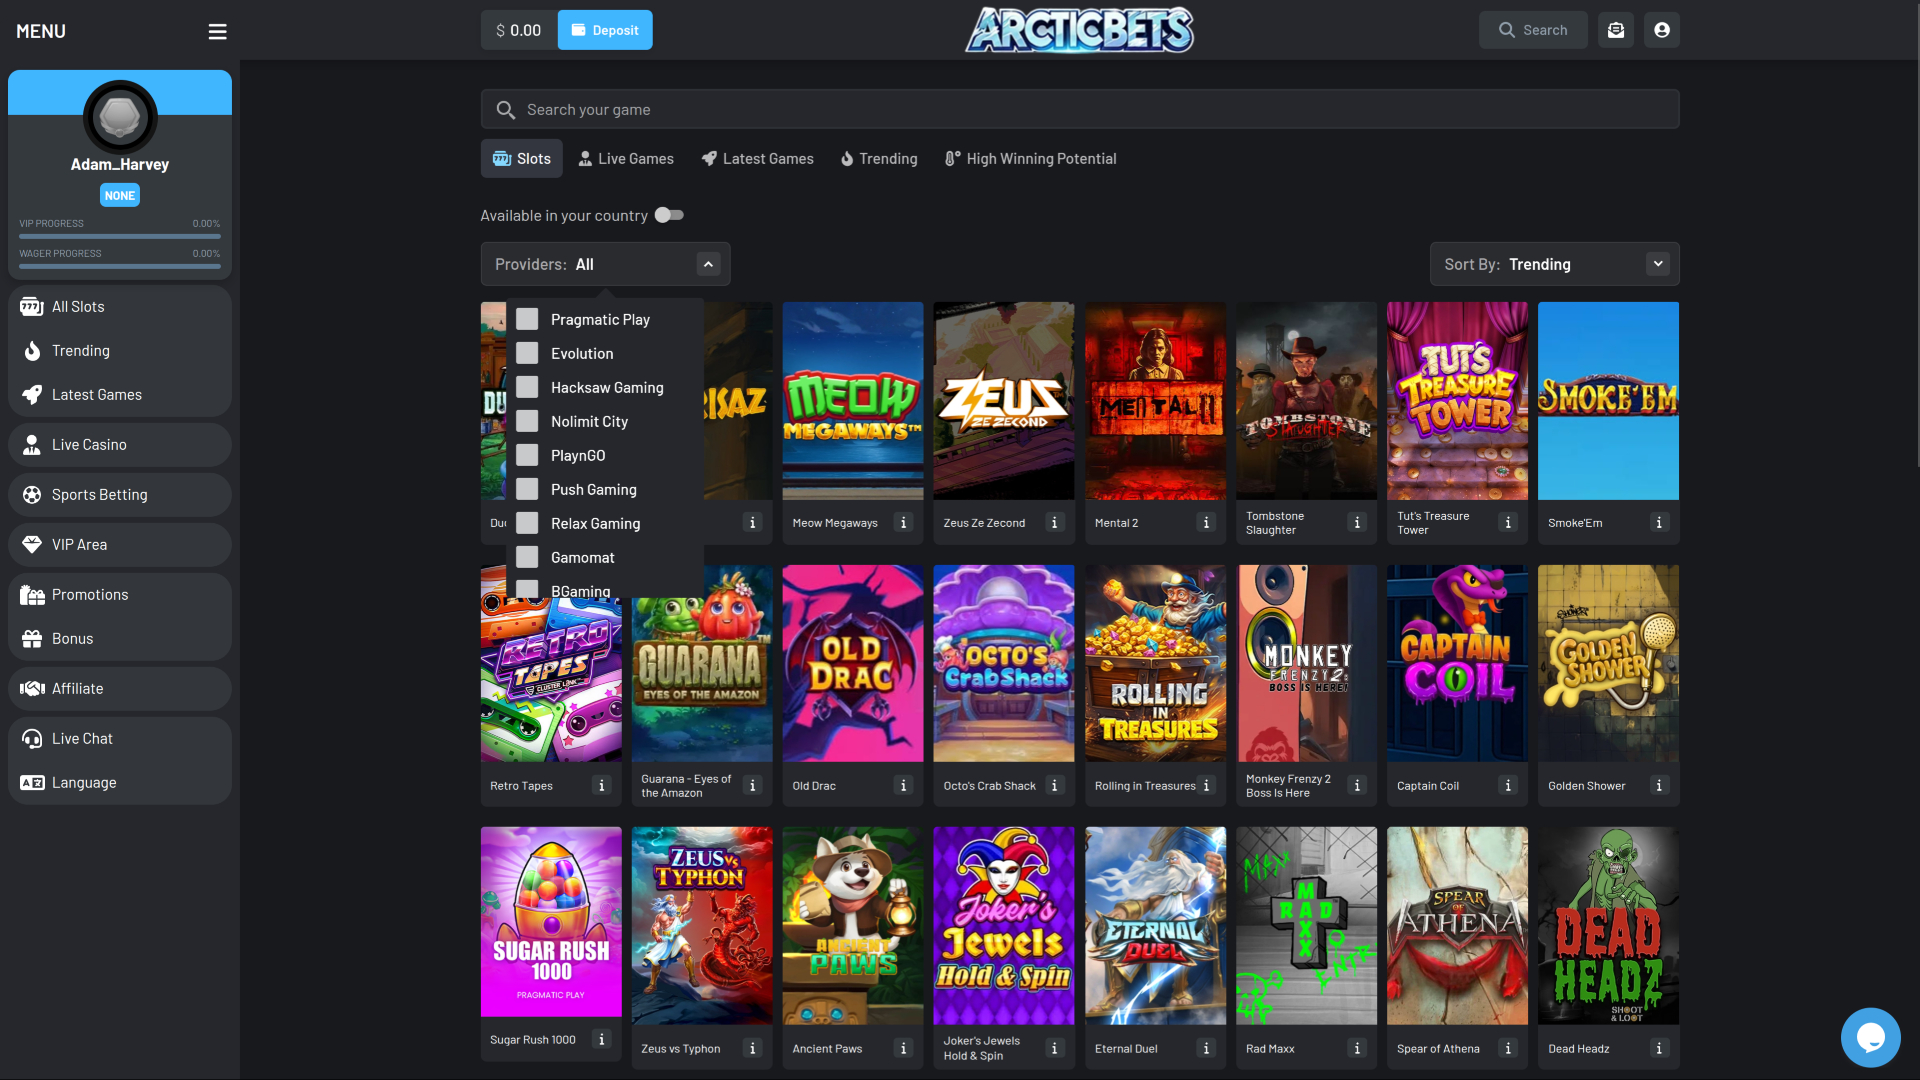Check the Pragmatic Play provider

coord(527,319)
